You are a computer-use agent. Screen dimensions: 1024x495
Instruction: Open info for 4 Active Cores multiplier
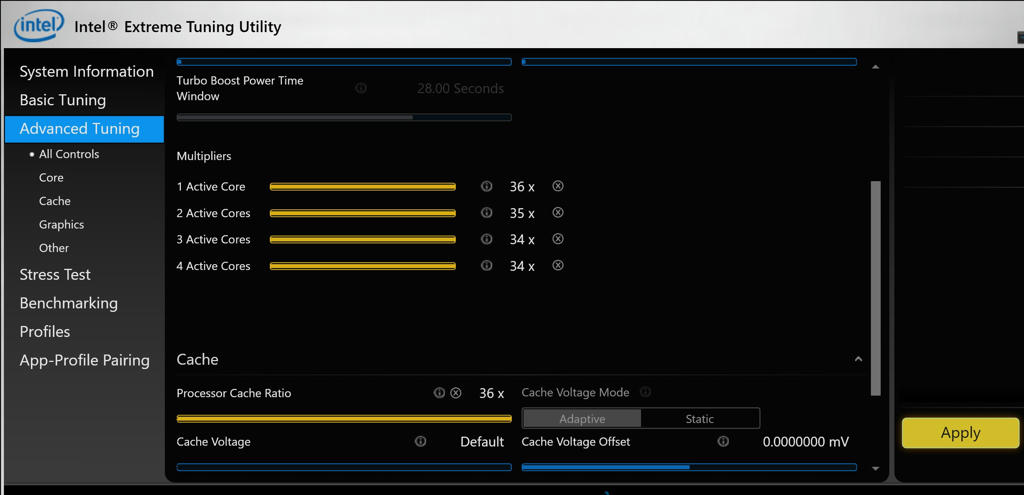[x=487, y=266]
